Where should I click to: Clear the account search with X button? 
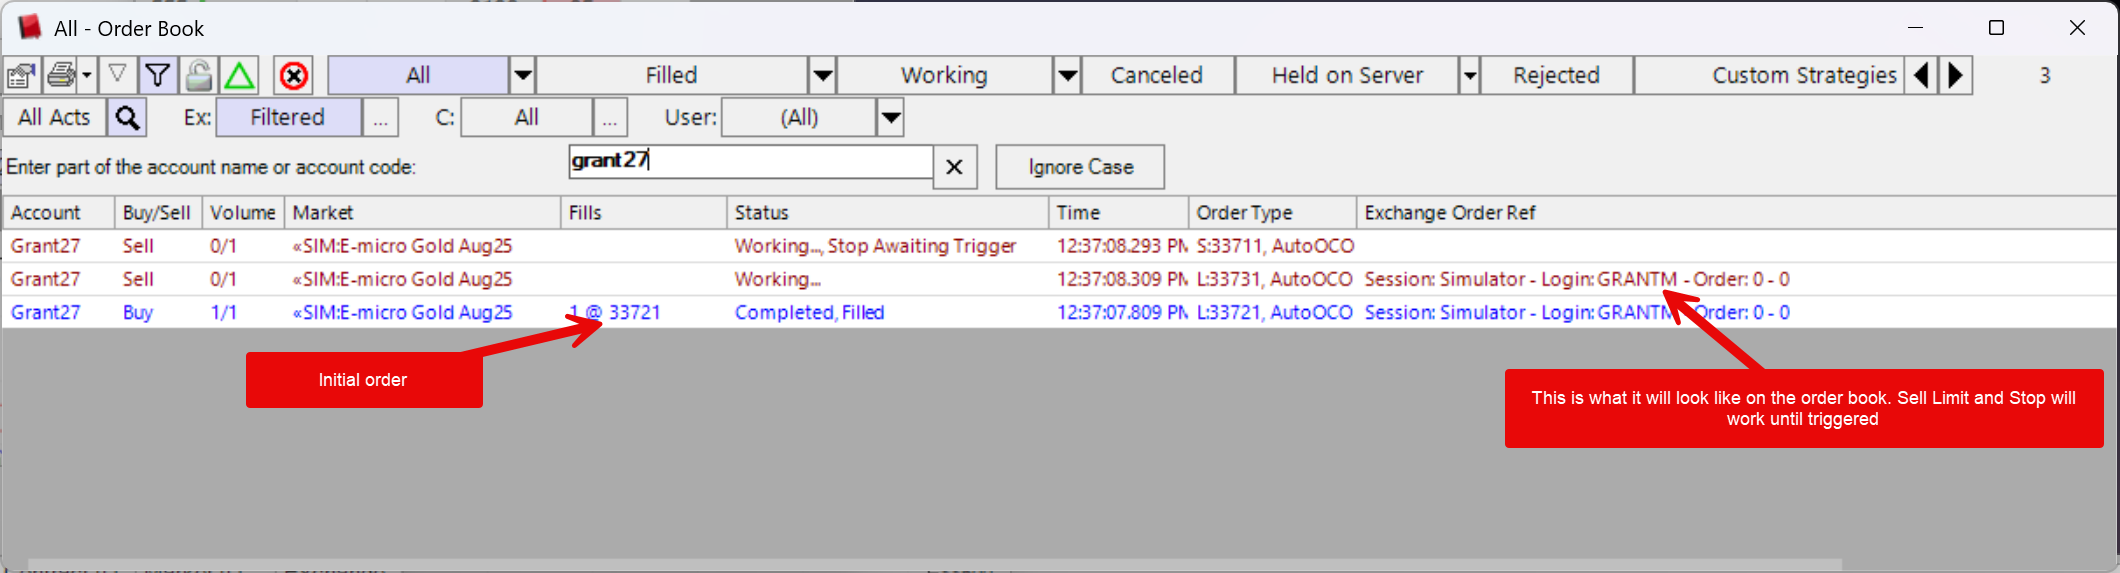click(954, 167)
